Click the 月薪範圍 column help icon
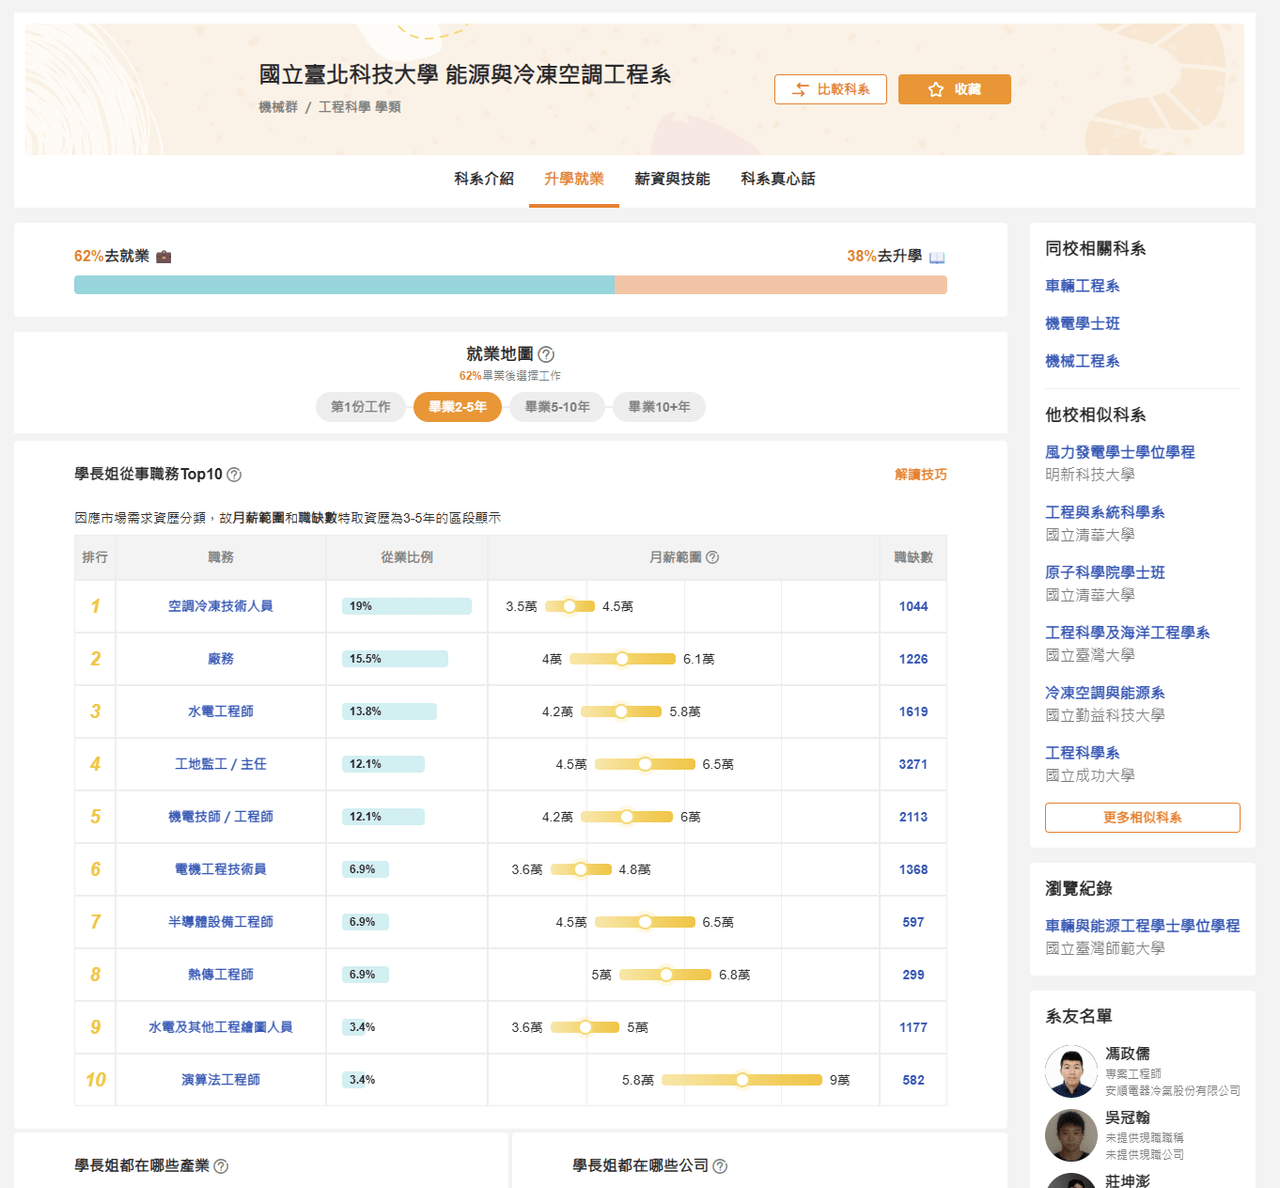The width and height of the screenshot is (1280, 1188). pyautogui.click(x=712, y=557)
